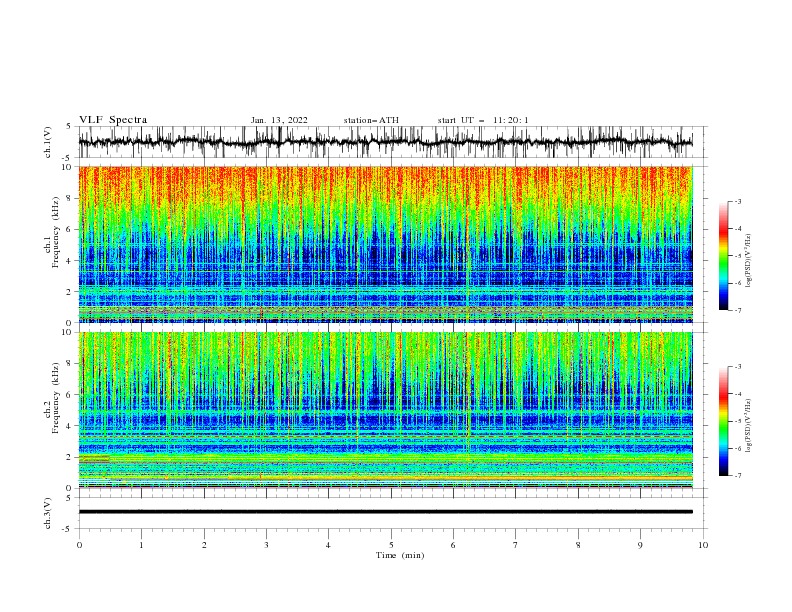Click the "10" kHz tick of ch.1 spectrogram
The image size is (792, 612).
tap(67, 167)
